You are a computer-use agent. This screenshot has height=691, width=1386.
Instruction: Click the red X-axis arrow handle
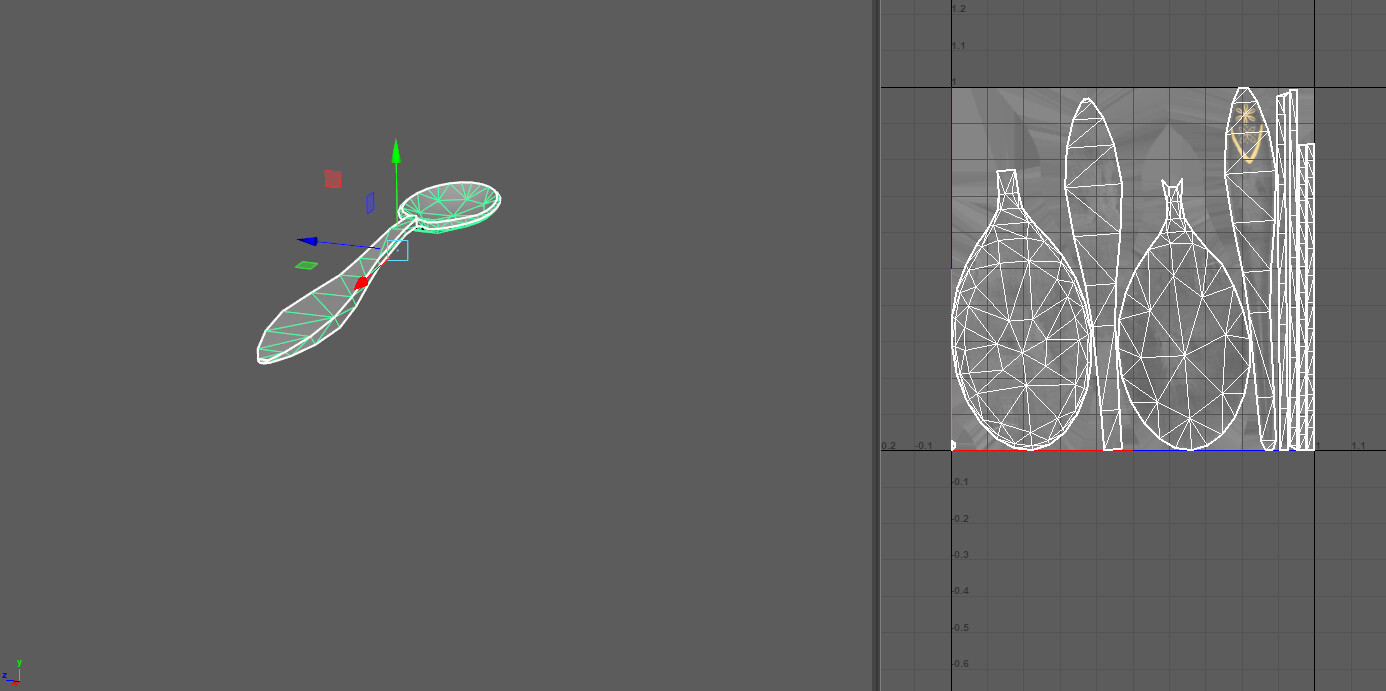click(360, 283)
